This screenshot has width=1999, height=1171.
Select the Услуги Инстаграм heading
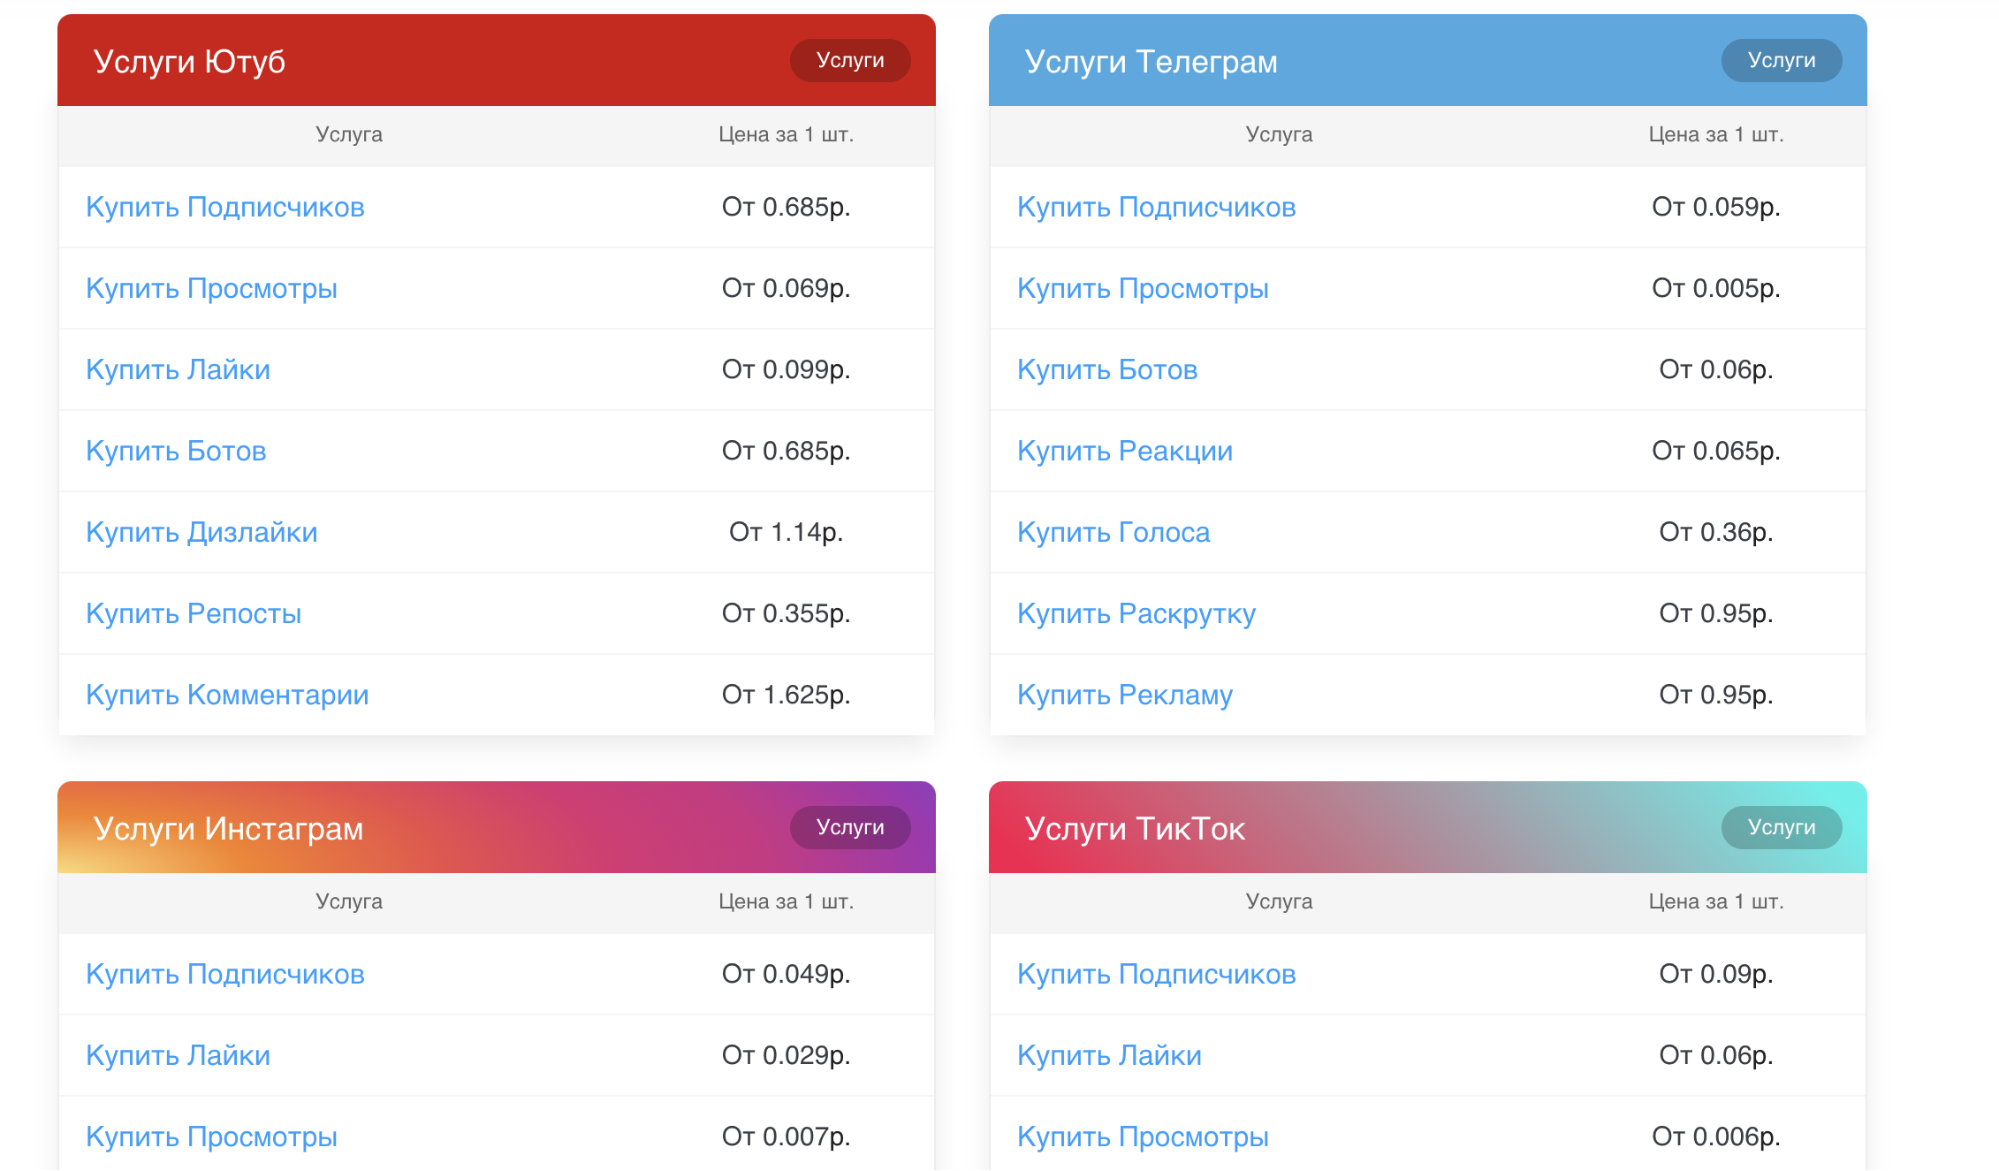[x=228, y=828]
